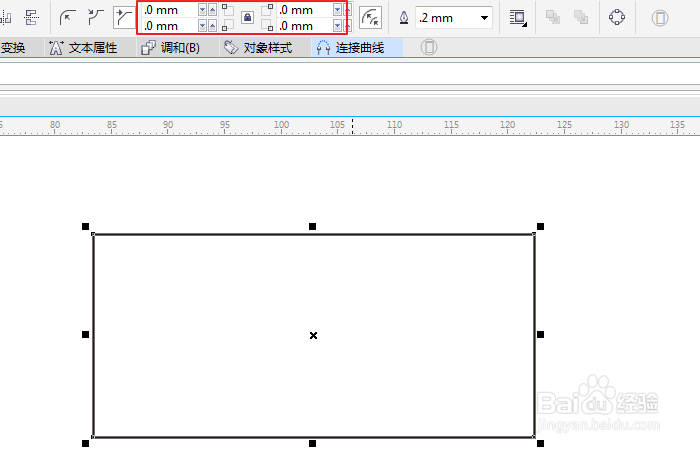Open the 文本属性 docker tab
700x450 pixels.
click(91, 47)
